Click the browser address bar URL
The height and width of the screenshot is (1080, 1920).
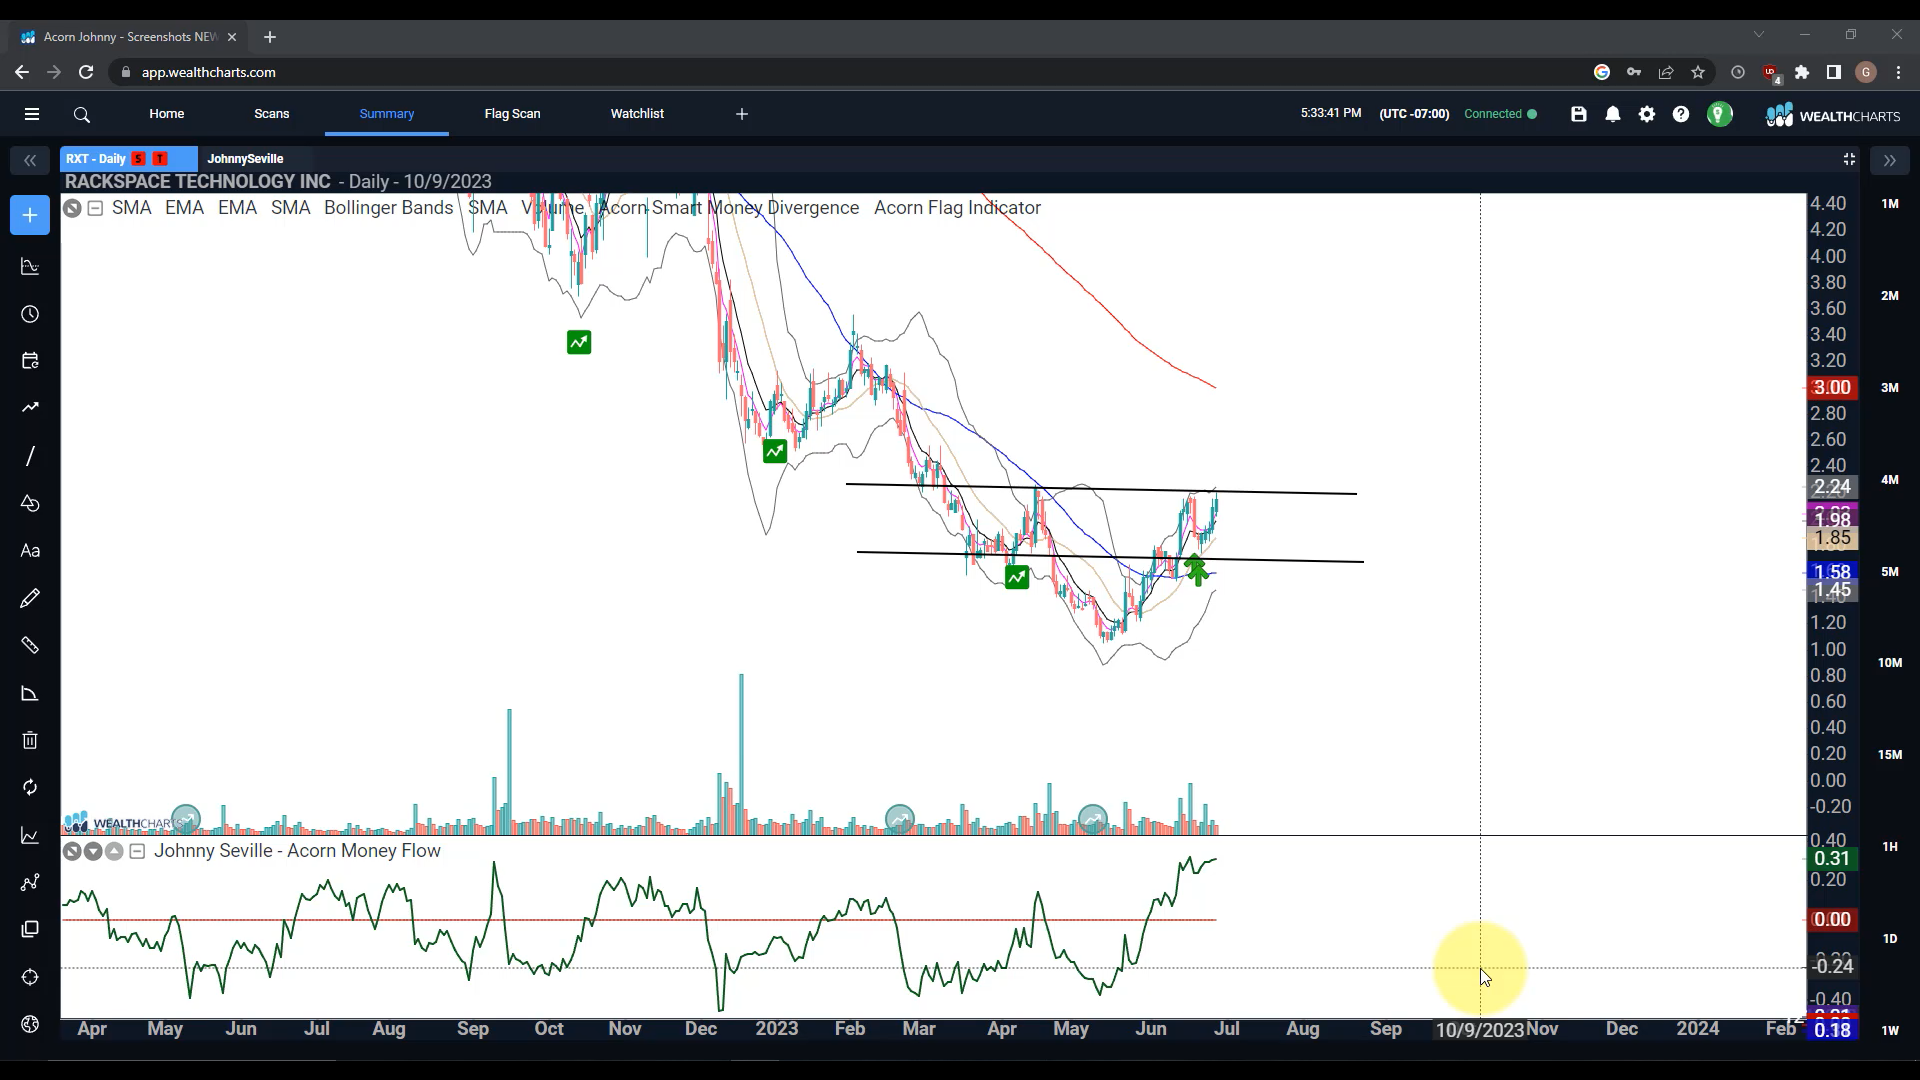209,72
